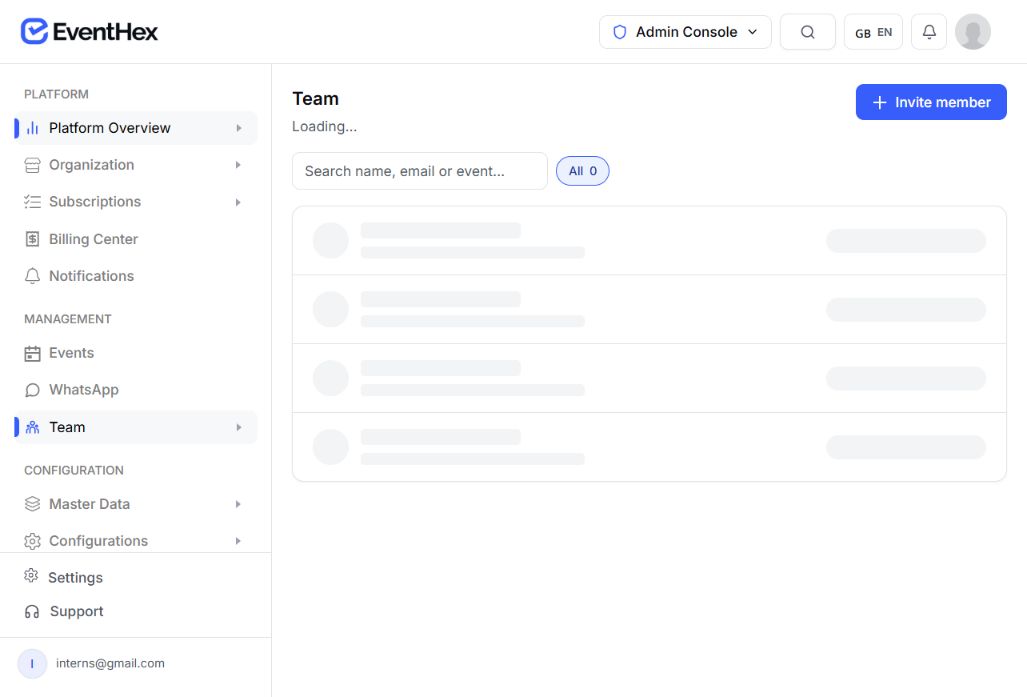1027x697 pixels.
Task: Open WhatsApp in the sidebar
Action: pos(136,390)
